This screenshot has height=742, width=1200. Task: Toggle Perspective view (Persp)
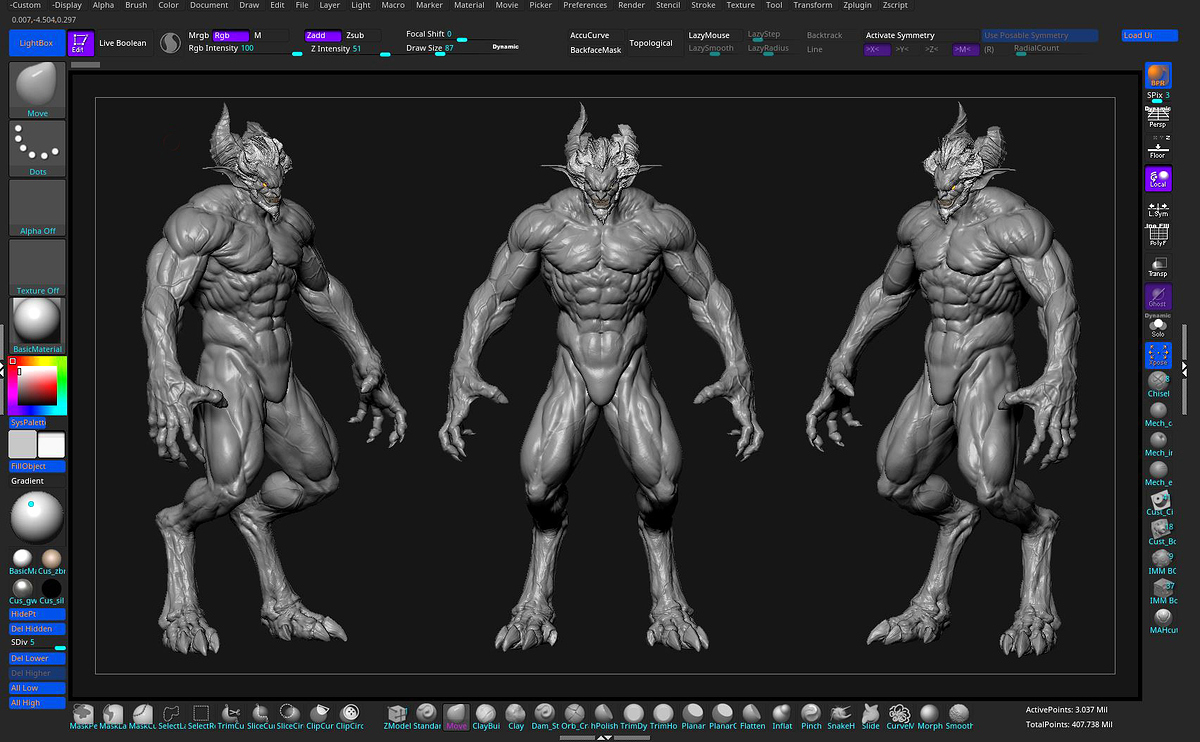(x=1158, y=118)
